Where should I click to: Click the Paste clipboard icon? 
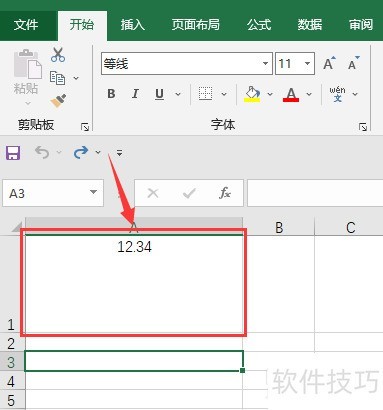(27, 64)
